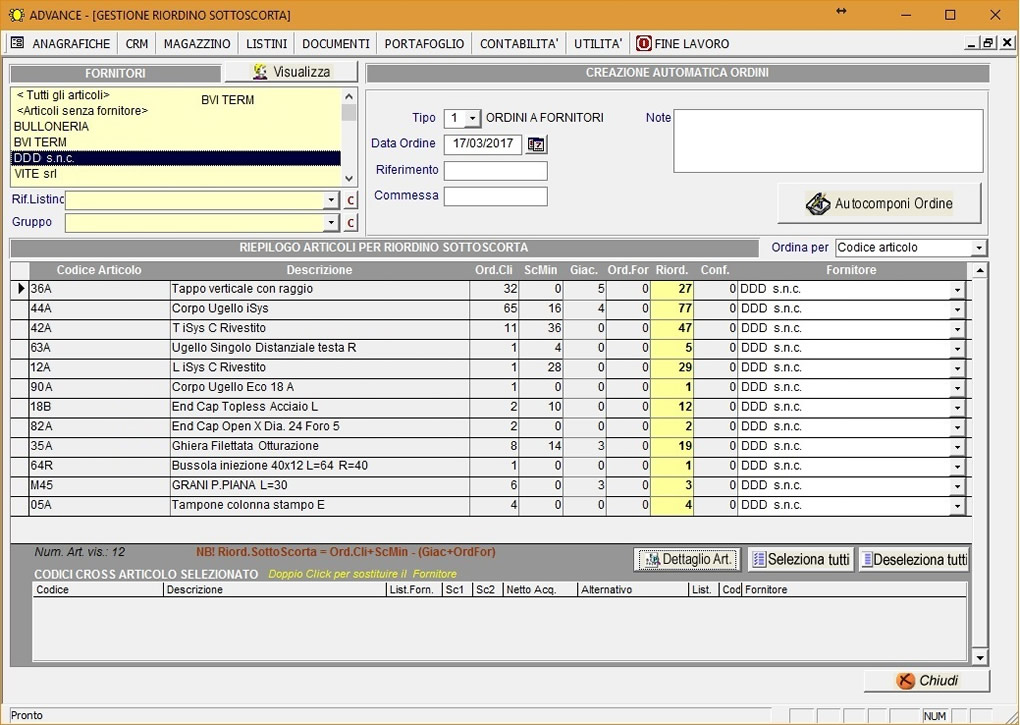Click the Chiudi button
This screenshot has height=725, width=1020.
click(927, 680)
